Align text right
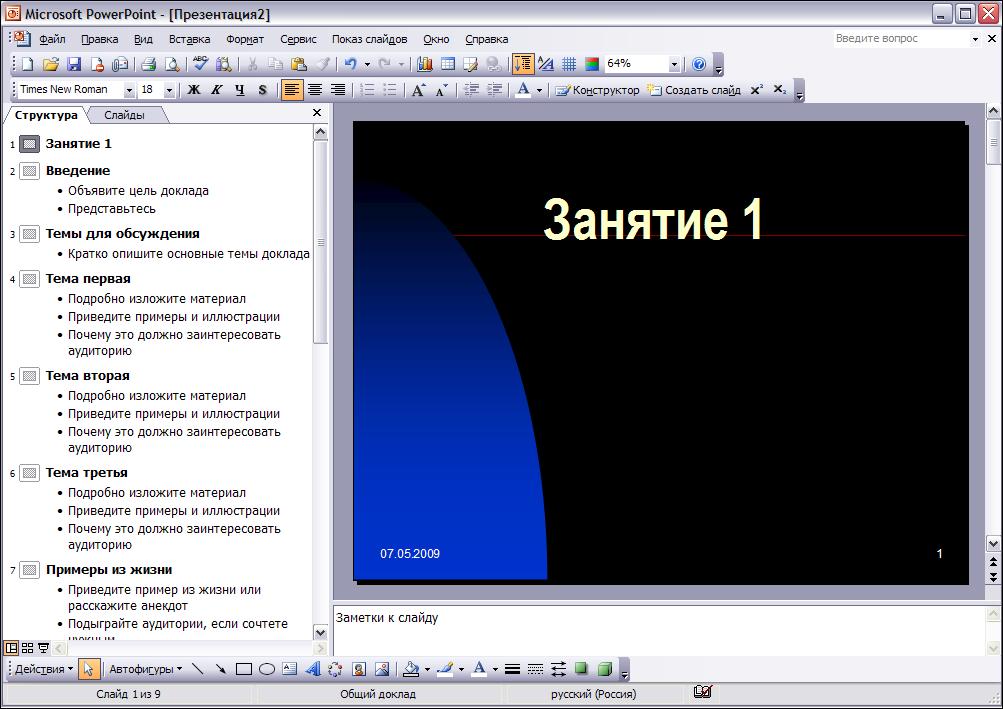 coord(337,90)
